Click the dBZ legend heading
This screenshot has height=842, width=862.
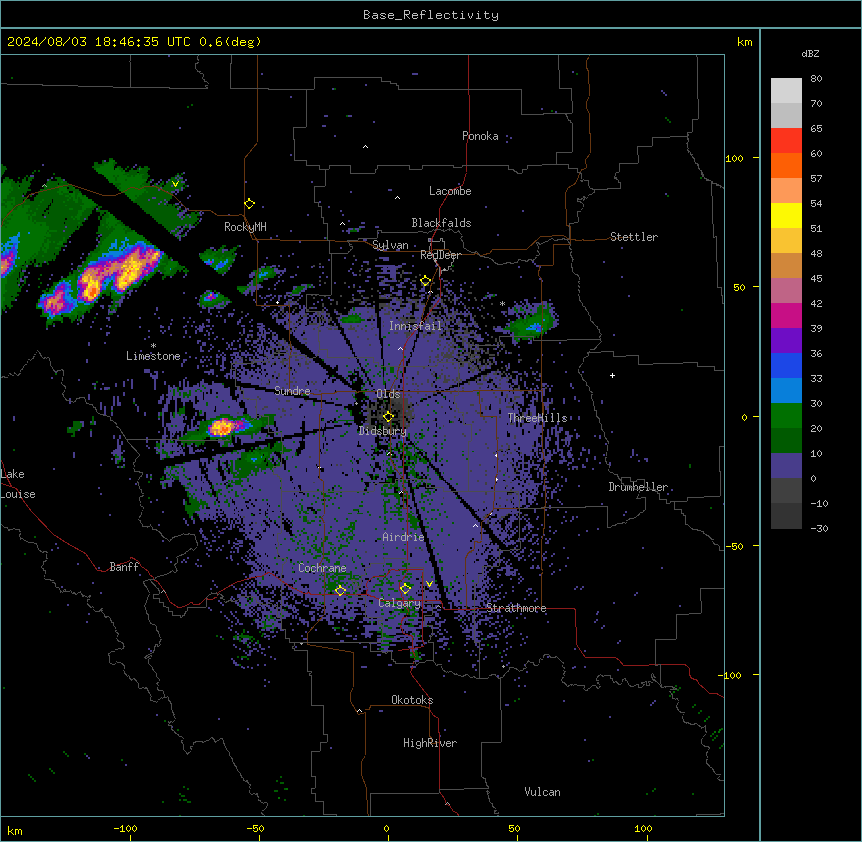pyautogui.click(x=810, y=53)
